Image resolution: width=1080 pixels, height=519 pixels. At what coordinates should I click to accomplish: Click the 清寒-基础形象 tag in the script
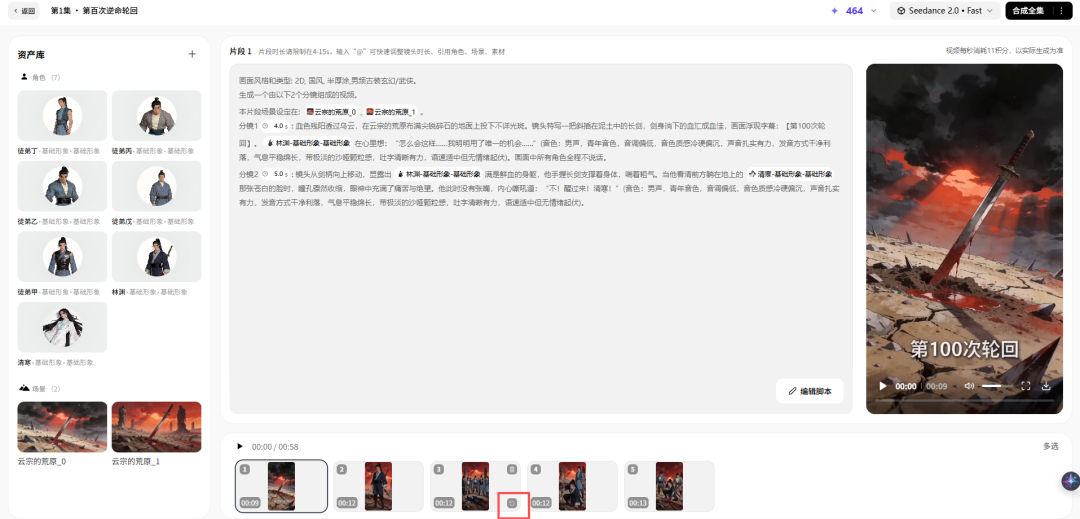coord(791,174)
